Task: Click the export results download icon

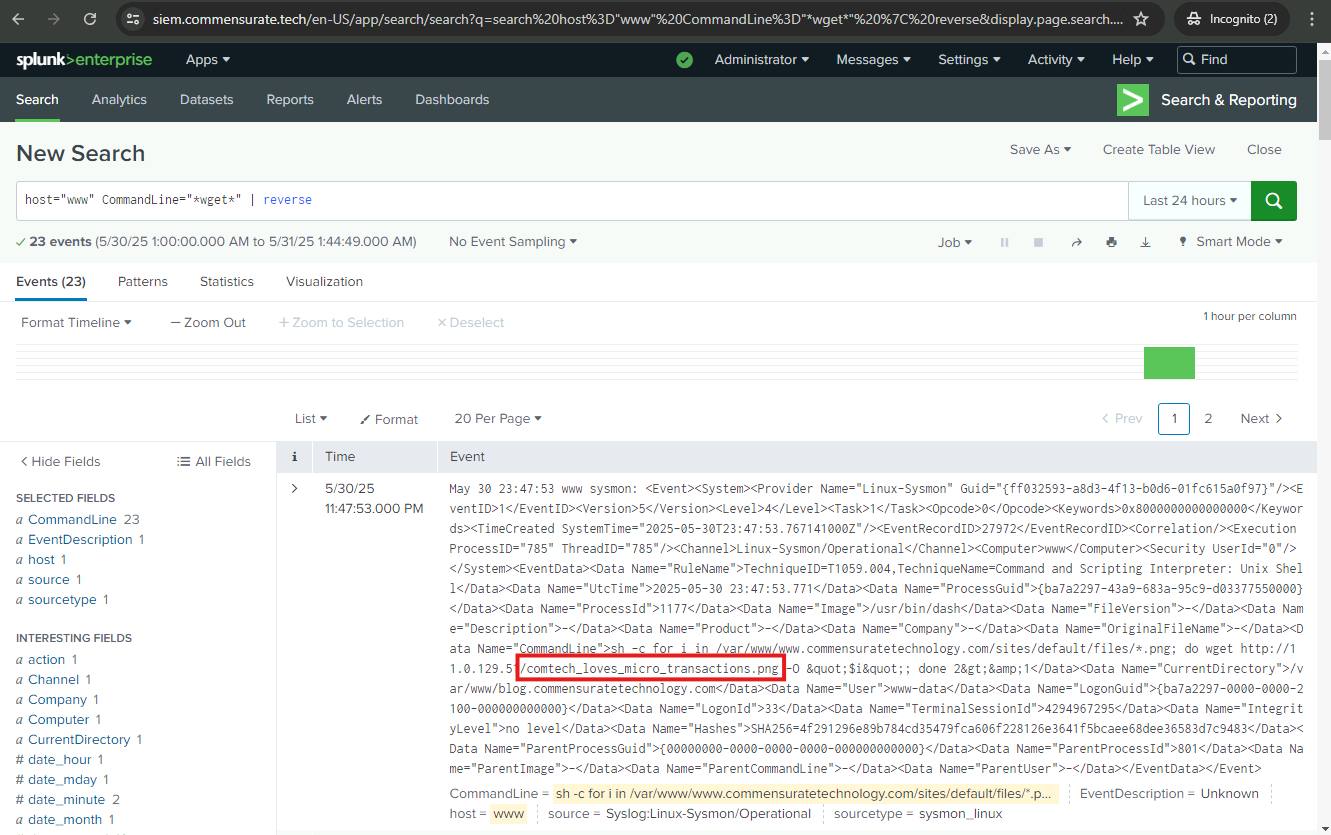Action: pyautogui.click(x=1145, y=242)
